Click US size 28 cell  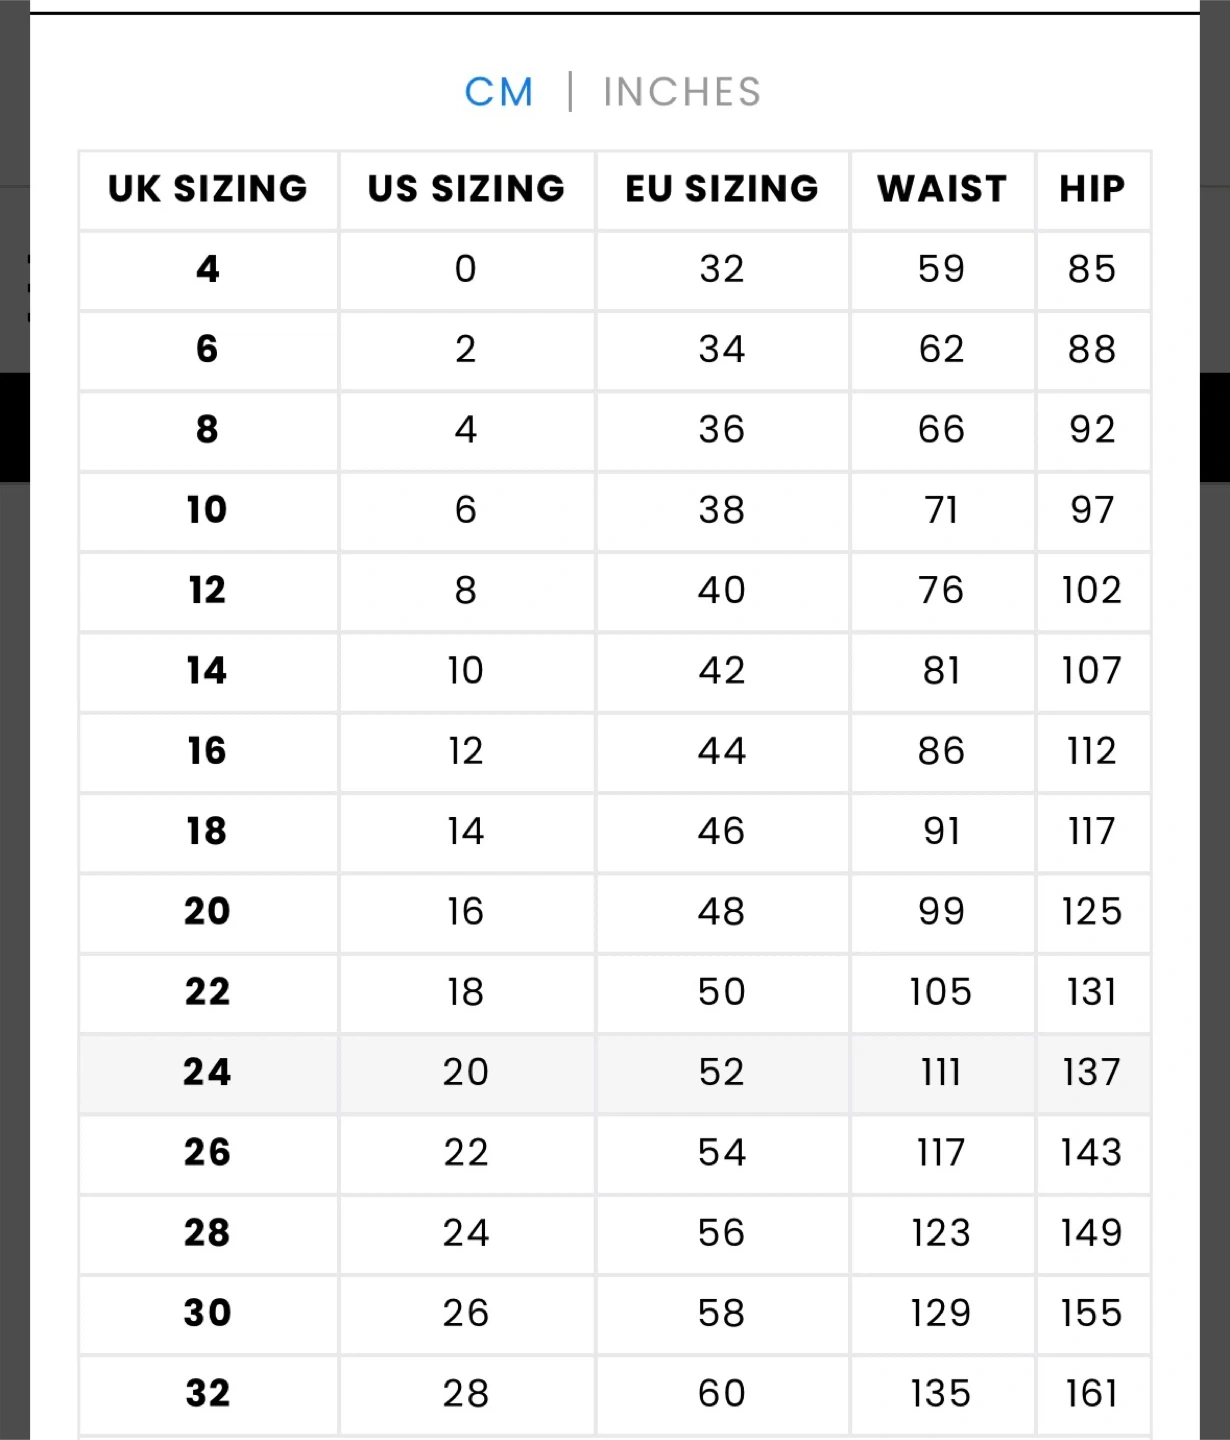tap(466, 1393)
